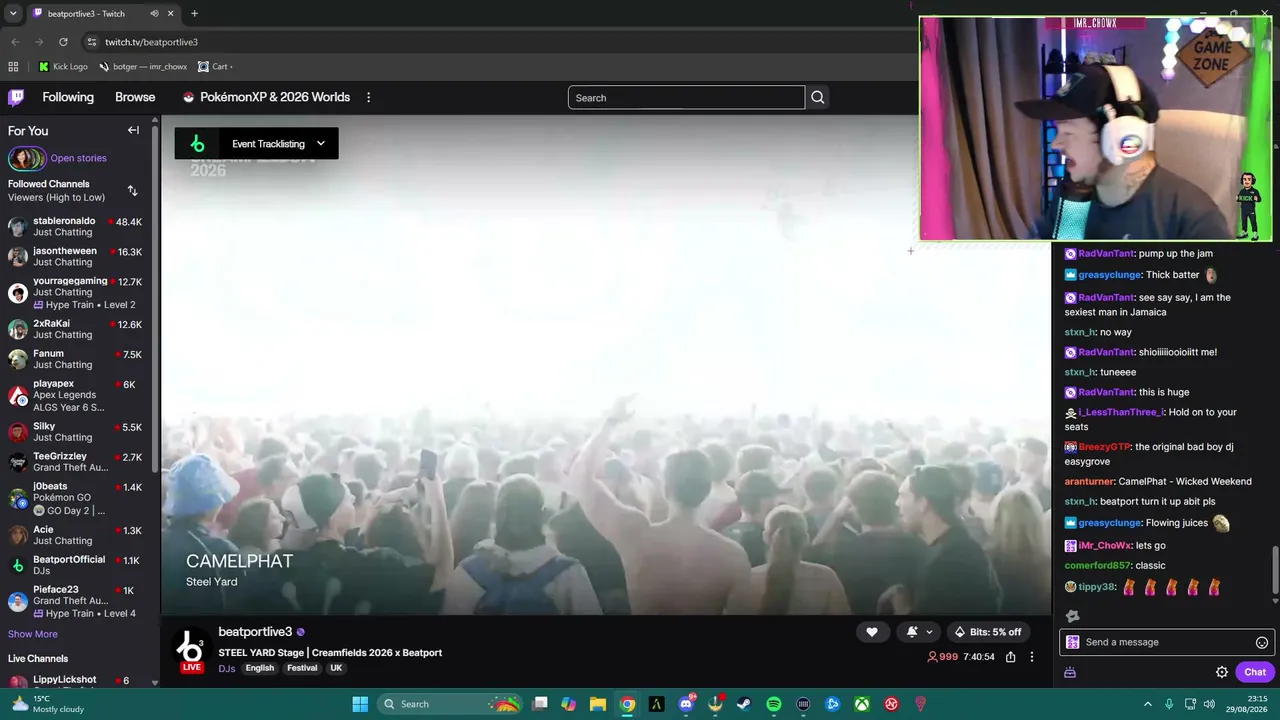The image size is (1280, 720).
Task: Open Pieface23 channel in sidebar
Action: [x=75, y=601]
